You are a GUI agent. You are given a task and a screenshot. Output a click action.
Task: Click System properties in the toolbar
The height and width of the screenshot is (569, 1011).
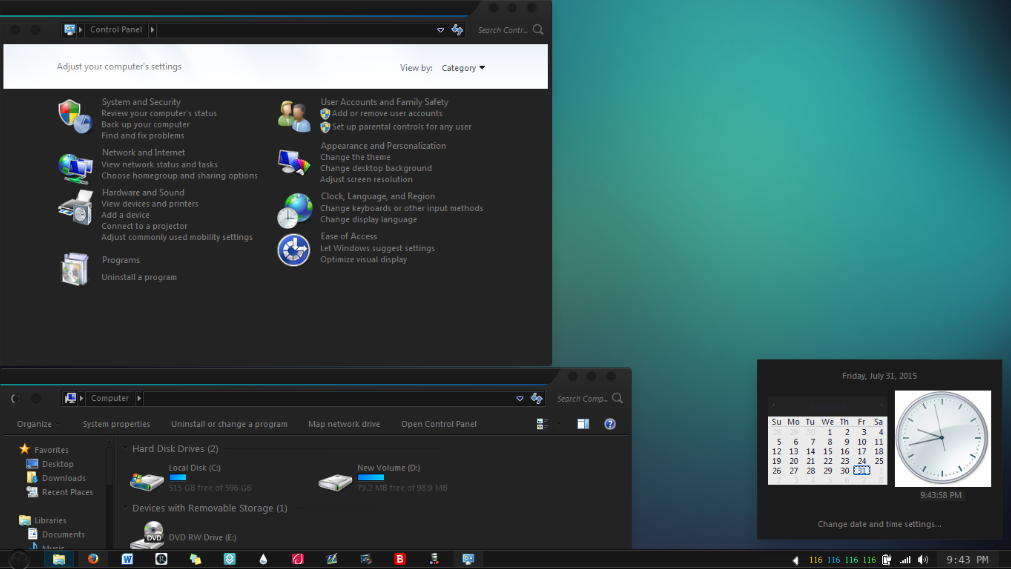pyautogui.click(x=116, y=424)
